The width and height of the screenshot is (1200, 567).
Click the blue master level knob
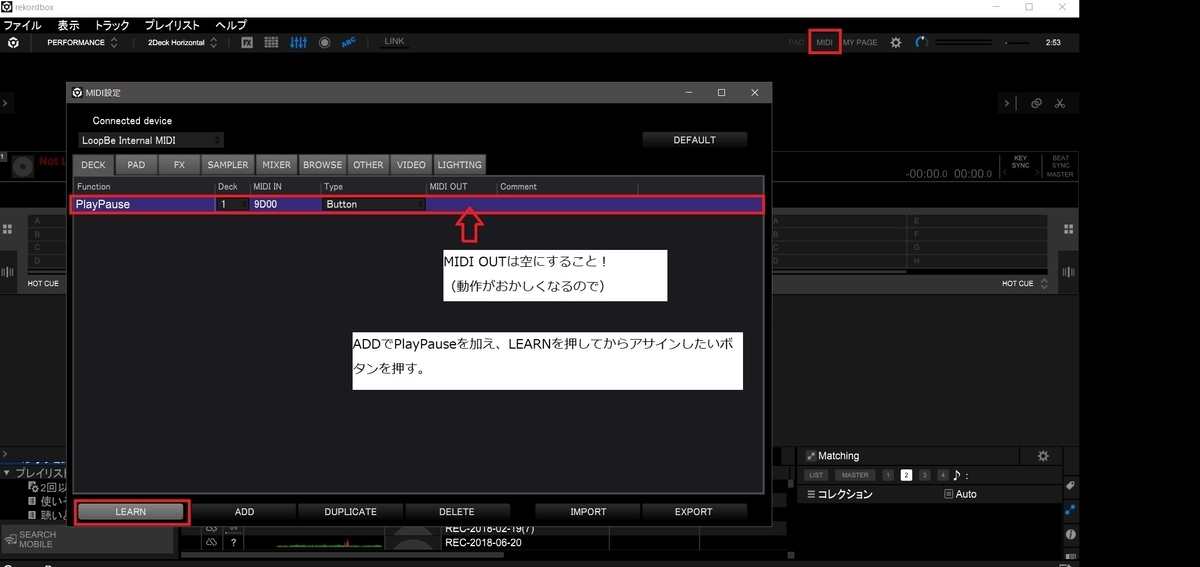click(x=921, y=43)
